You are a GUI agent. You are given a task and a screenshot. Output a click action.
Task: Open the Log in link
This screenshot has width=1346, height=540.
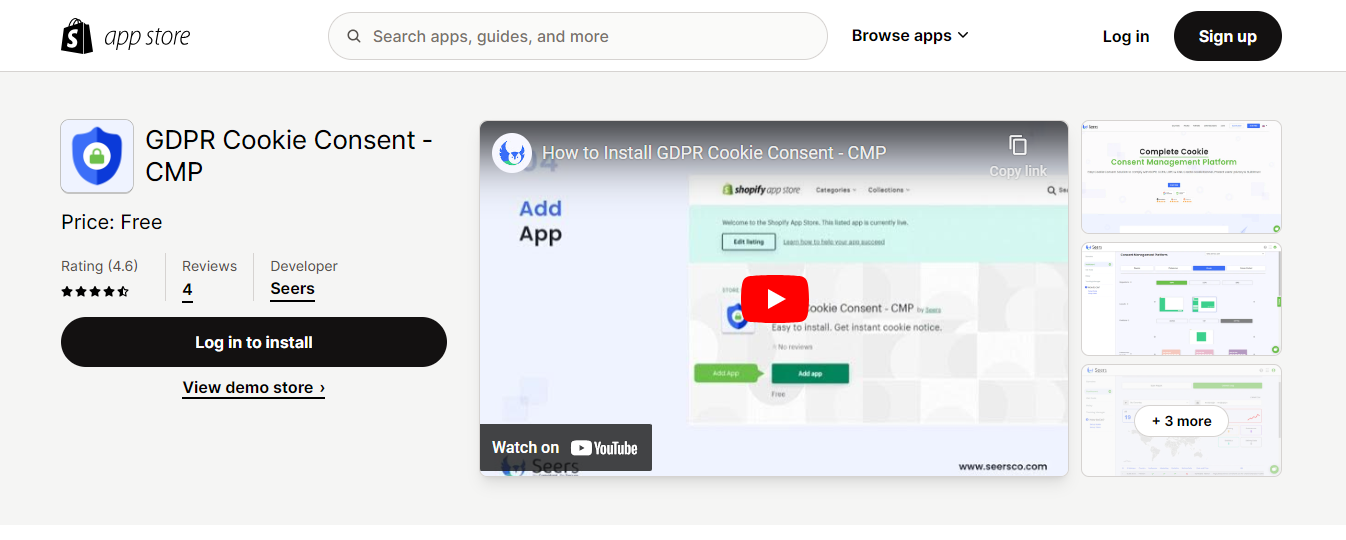pos(1126,36)
